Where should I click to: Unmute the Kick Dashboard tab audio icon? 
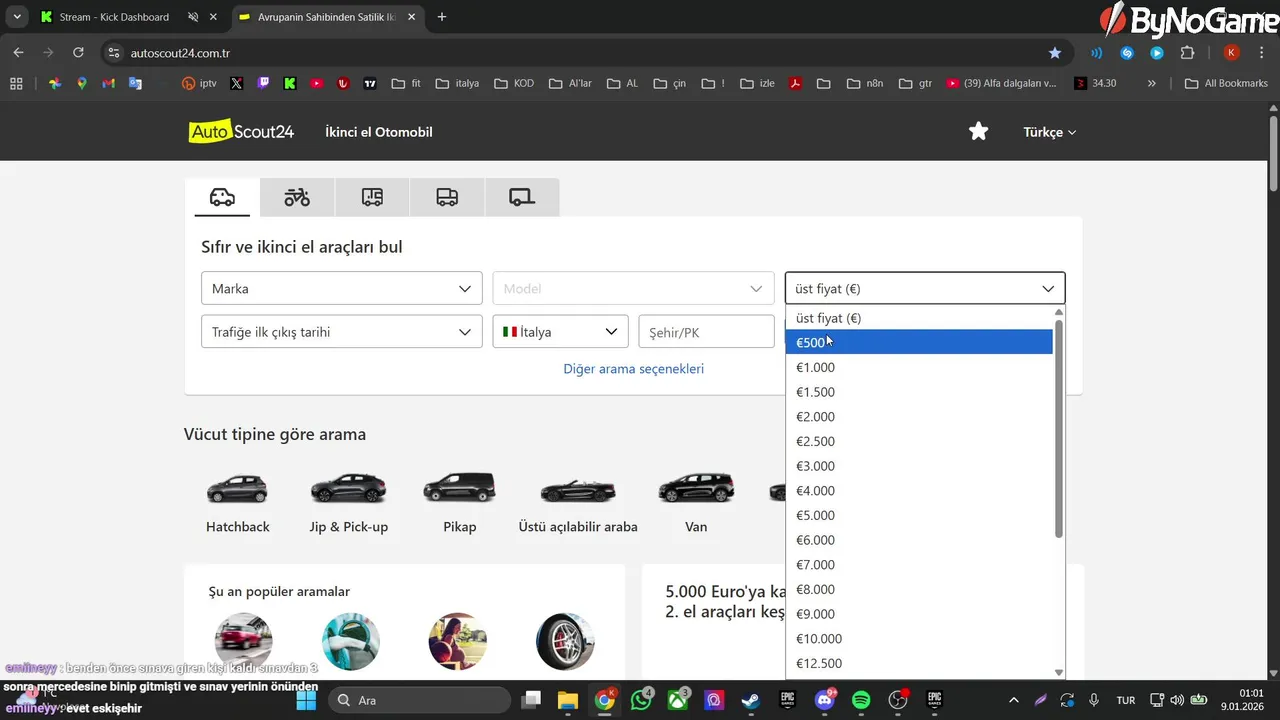pyautogui.click(x=193, y=17)
